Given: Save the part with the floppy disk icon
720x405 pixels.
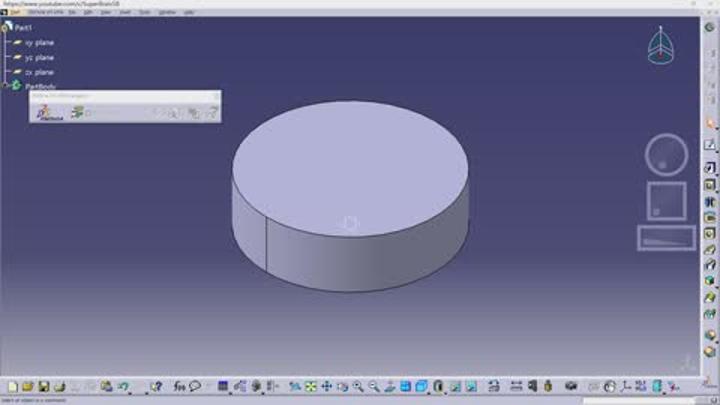Looking at the screenshot, I should (x=44, y=387).
